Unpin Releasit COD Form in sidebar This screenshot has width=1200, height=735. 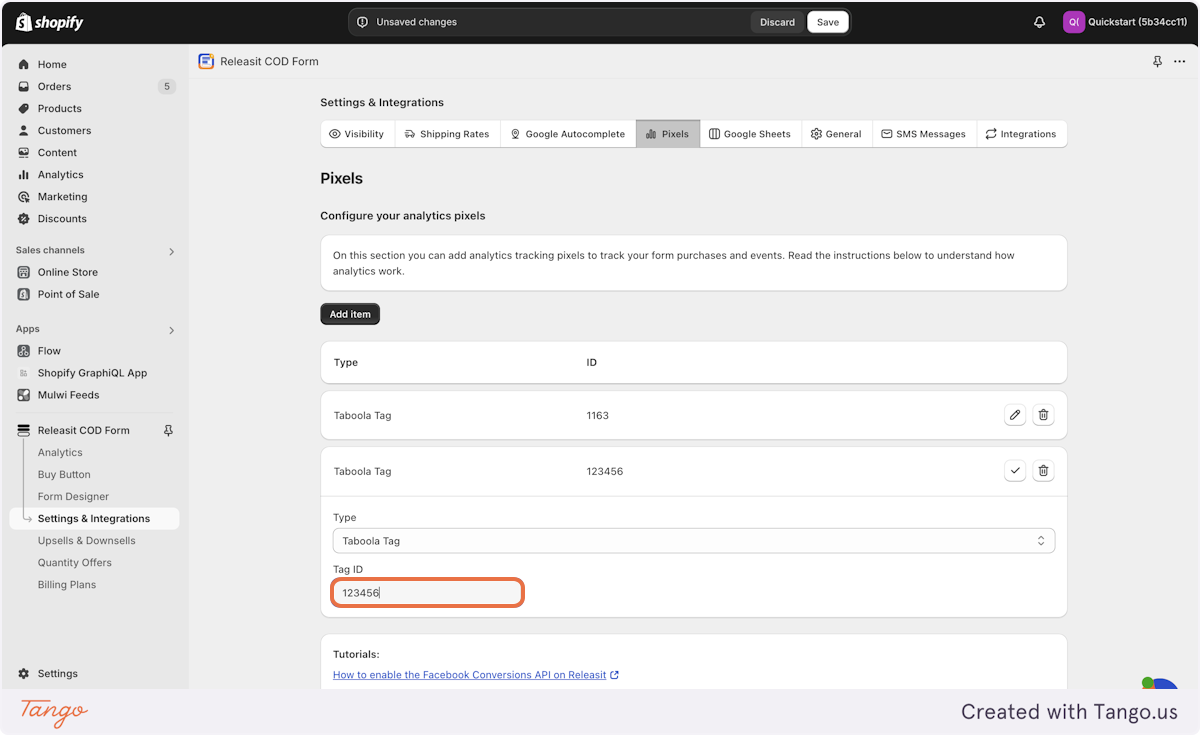168,430
